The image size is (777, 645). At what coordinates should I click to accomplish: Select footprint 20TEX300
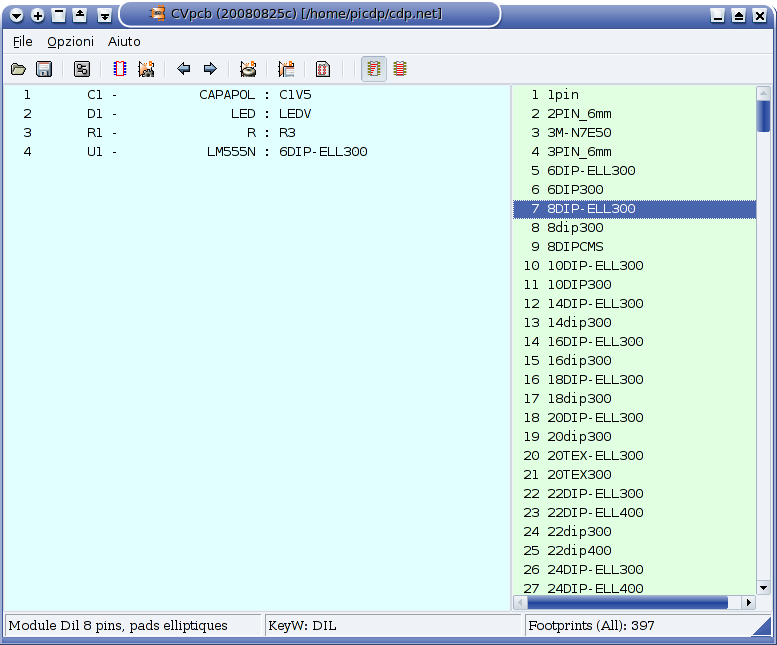634,475
